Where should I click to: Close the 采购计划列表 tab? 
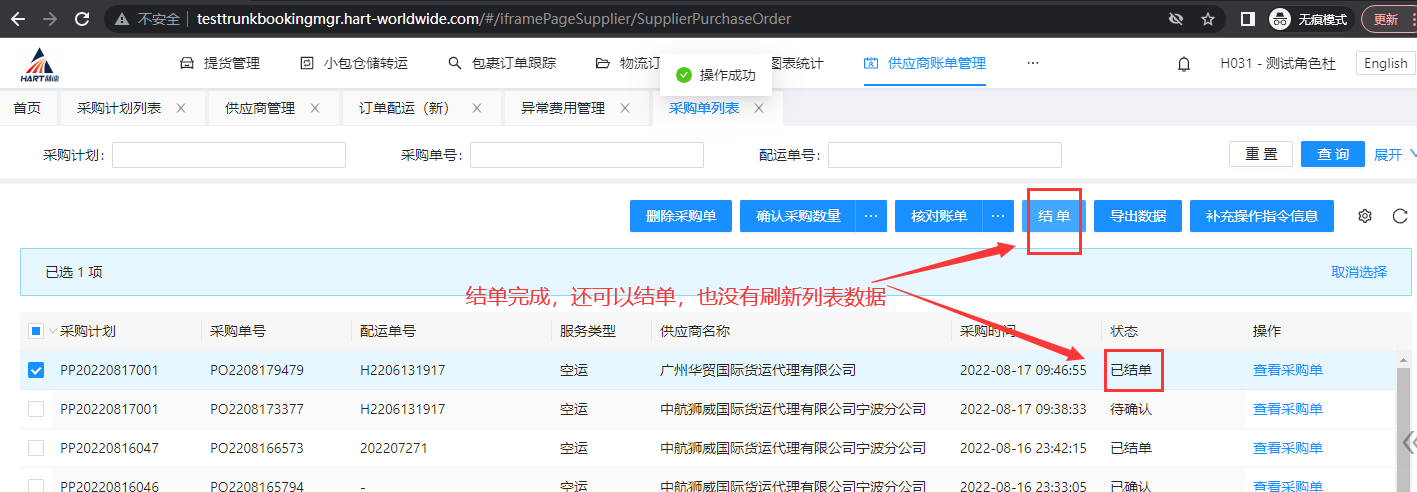pyautogui.click(x=181, y=108)
